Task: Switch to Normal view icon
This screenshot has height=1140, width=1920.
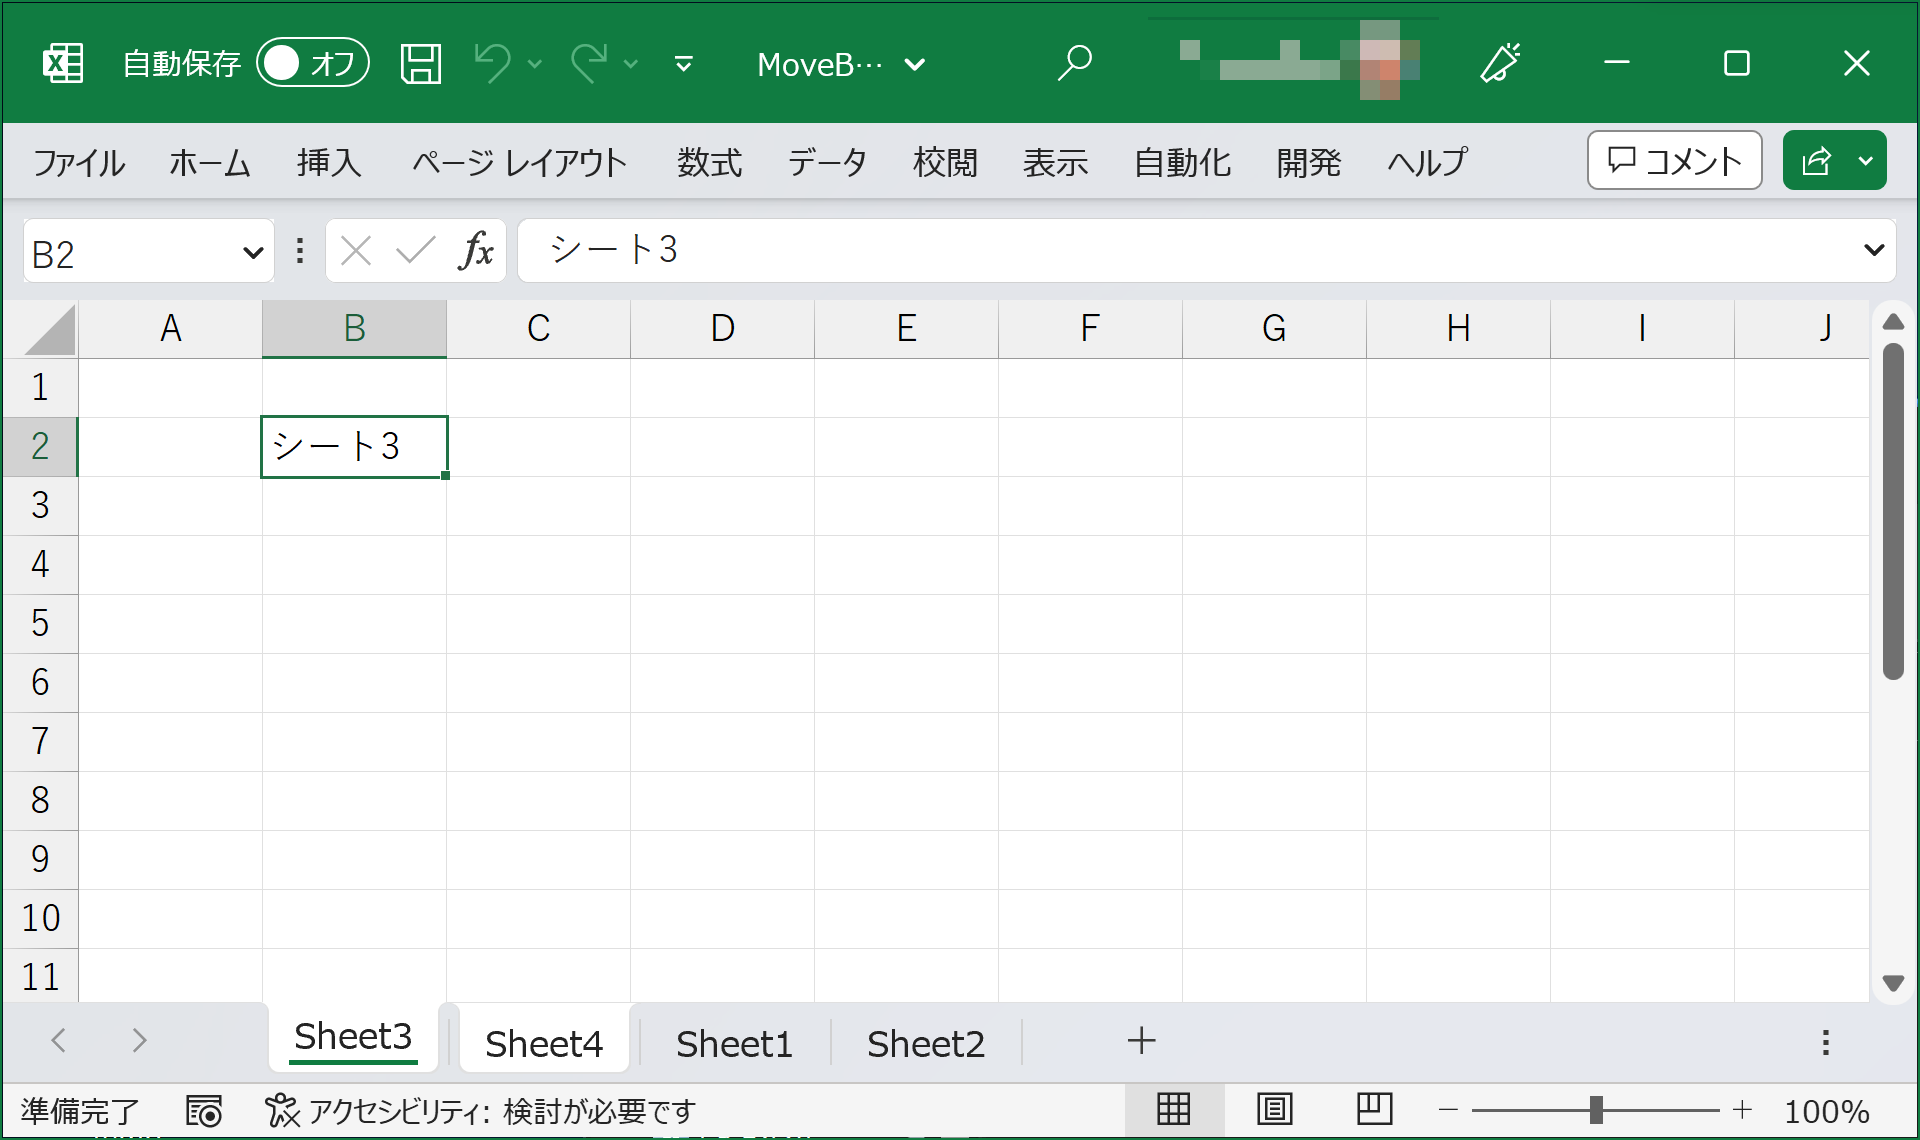Action: (x=1174, y=1109)
